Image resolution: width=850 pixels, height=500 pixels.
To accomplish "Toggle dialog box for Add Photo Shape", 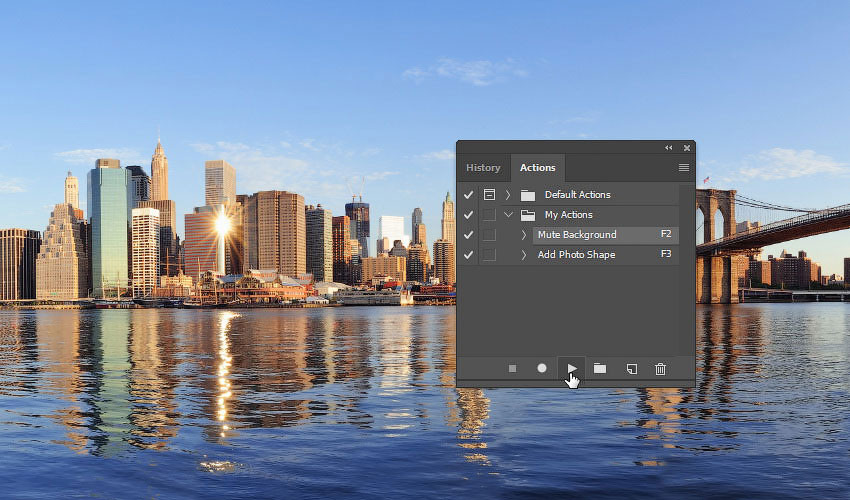I will pyautogui.click(x=489, y=255).
